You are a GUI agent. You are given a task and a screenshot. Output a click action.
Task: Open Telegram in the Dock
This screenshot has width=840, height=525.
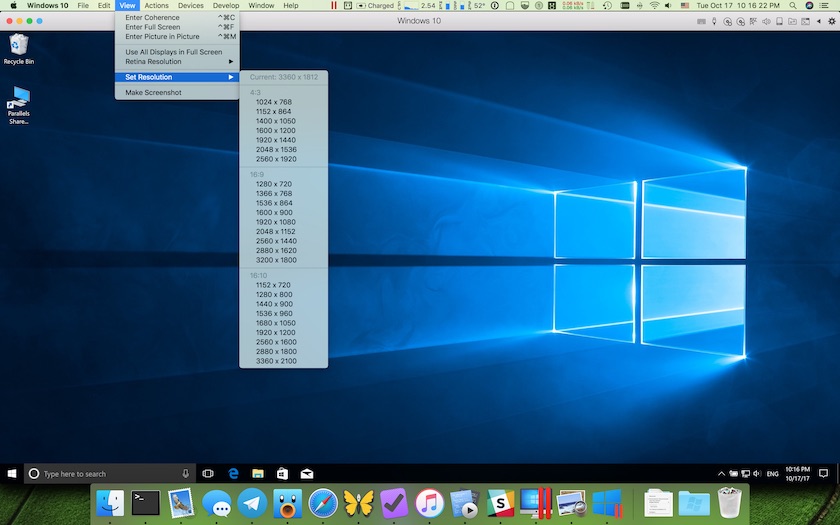pyautogui.click(x=252, y=503)
